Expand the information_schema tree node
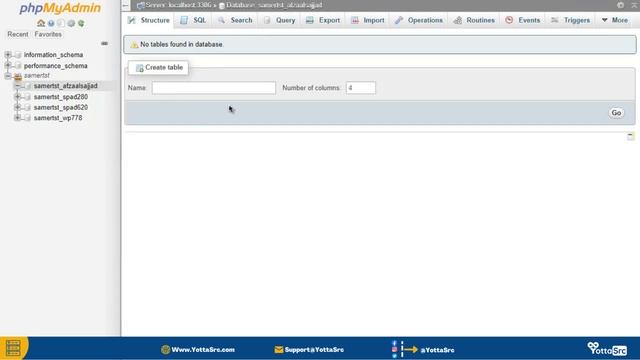640x360 pixels. [8, 54]
